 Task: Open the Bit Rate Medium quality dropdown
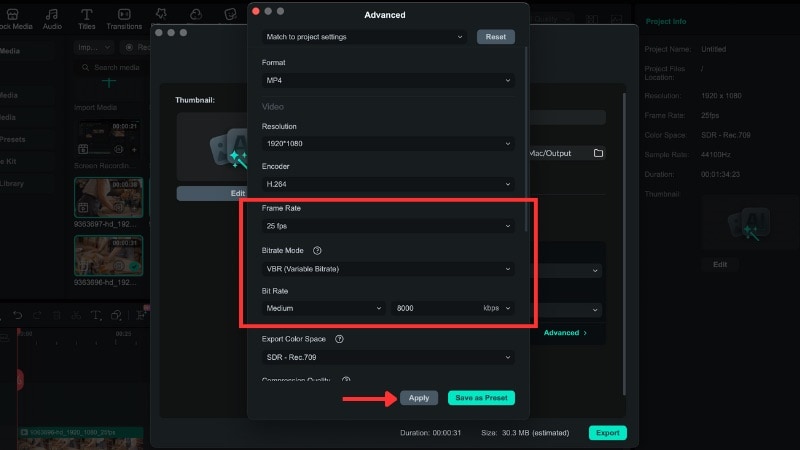(x=323, y=308)
